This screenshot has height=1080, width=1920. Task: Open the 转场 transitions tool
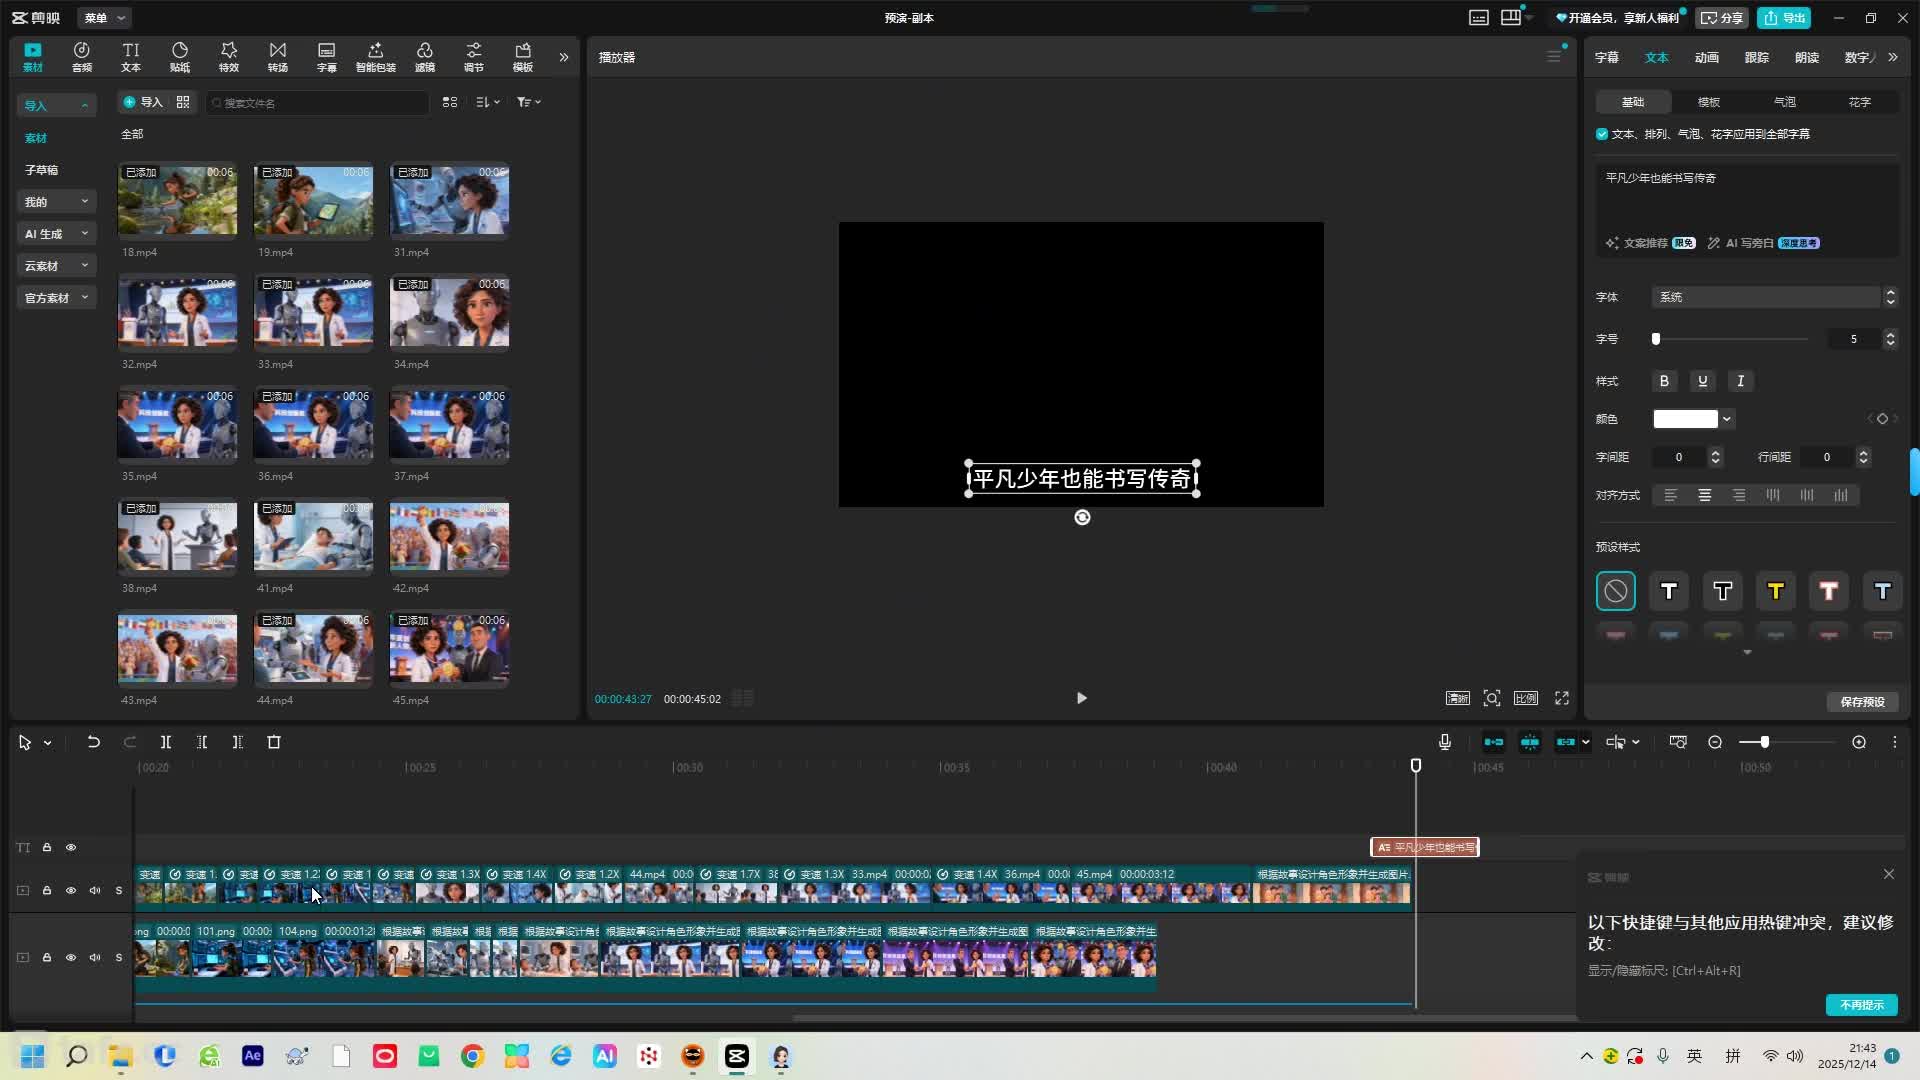[278, 57]
